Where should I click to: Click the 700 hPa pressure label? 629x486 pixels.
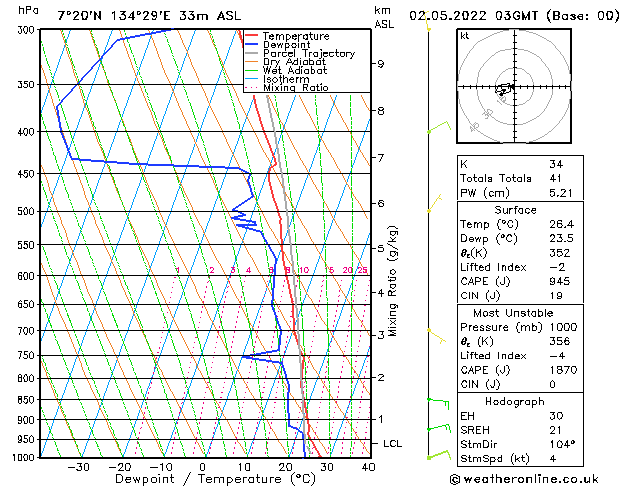click(x=28, y=331)
